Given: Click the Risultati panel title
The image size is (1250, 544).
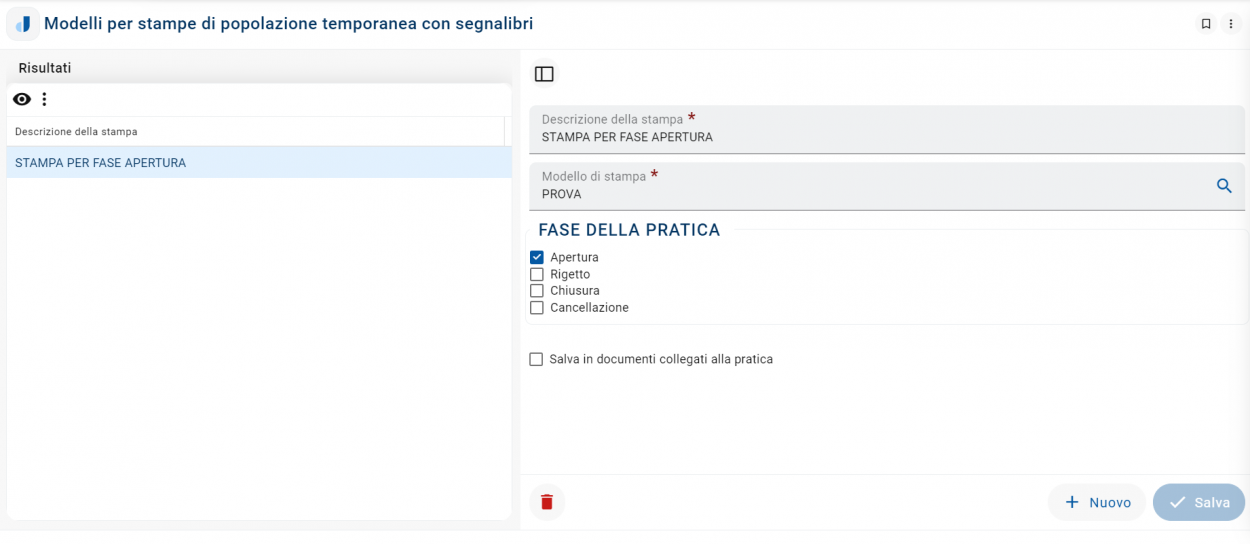Looking at the screenshot, I should point(45,68).
